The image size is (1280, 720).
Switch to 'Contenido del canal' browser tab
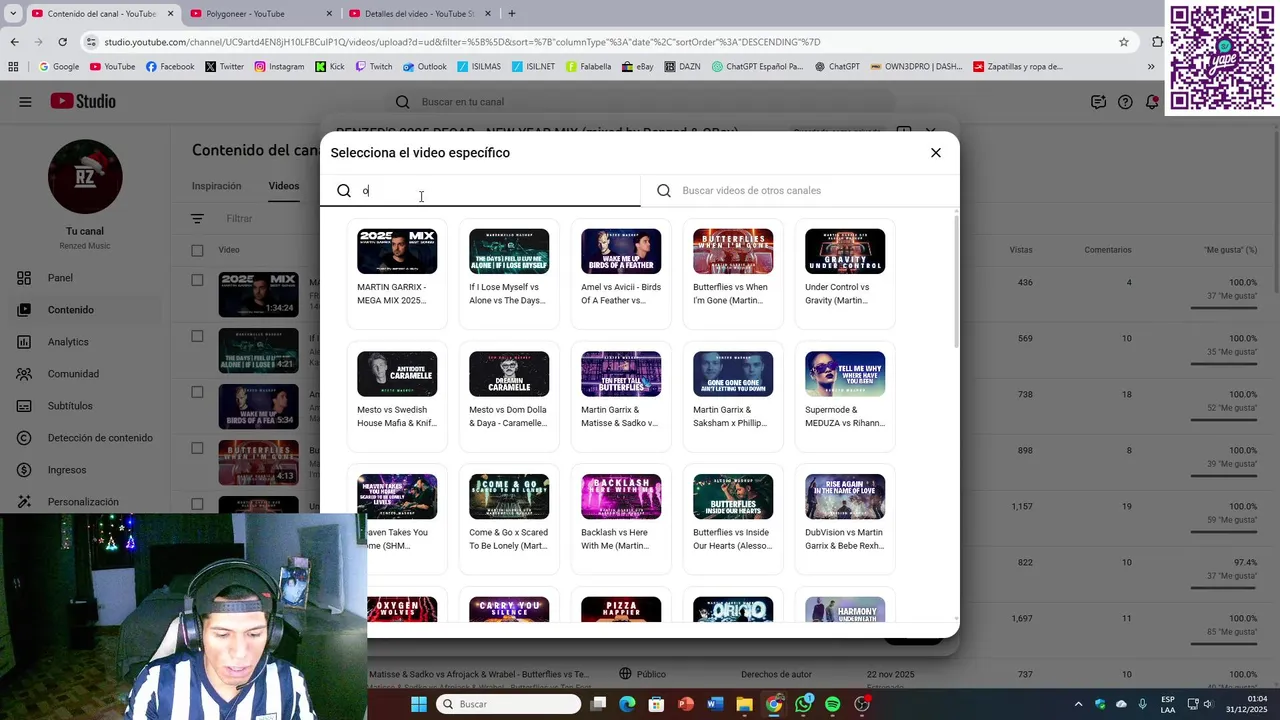pos(100,14)
